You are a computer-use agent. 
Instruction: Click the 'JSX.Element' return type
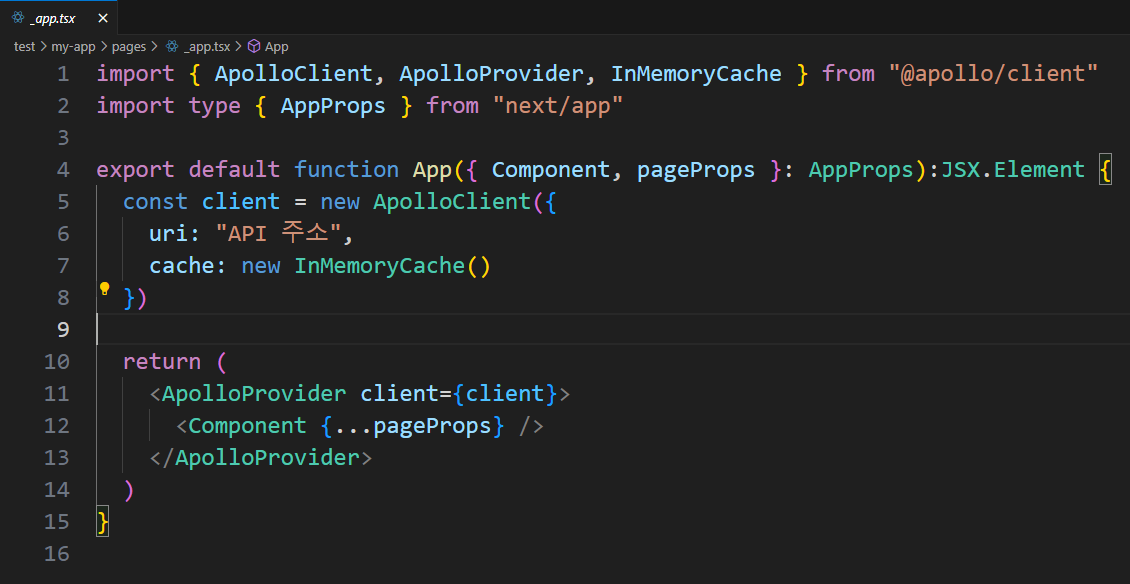click(1013, 169)
